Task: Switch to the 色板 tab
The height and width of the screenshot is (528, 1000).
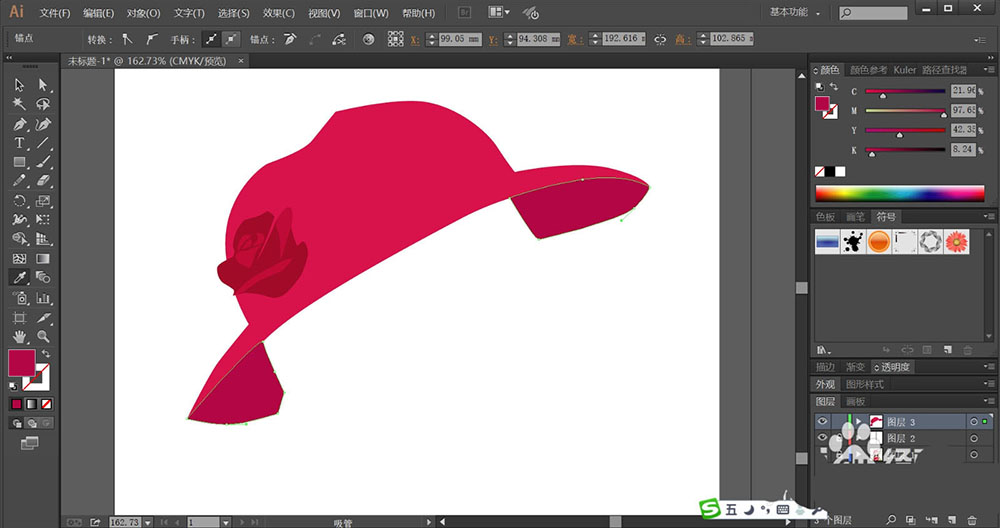Action: point(825,216)
